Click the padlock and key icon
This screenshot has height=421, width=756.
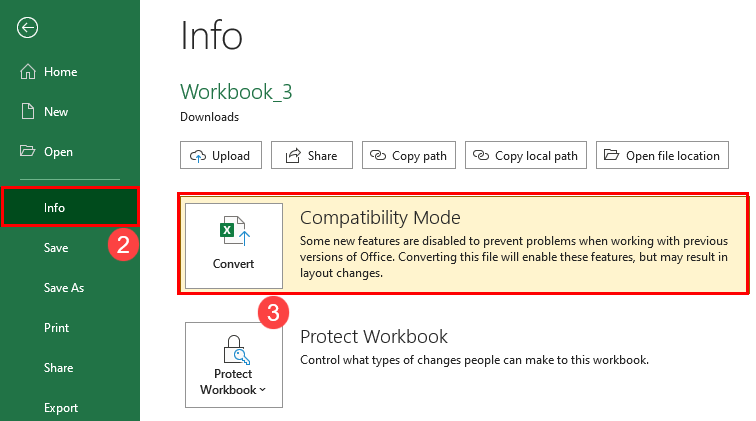click(x=236, y=350)
